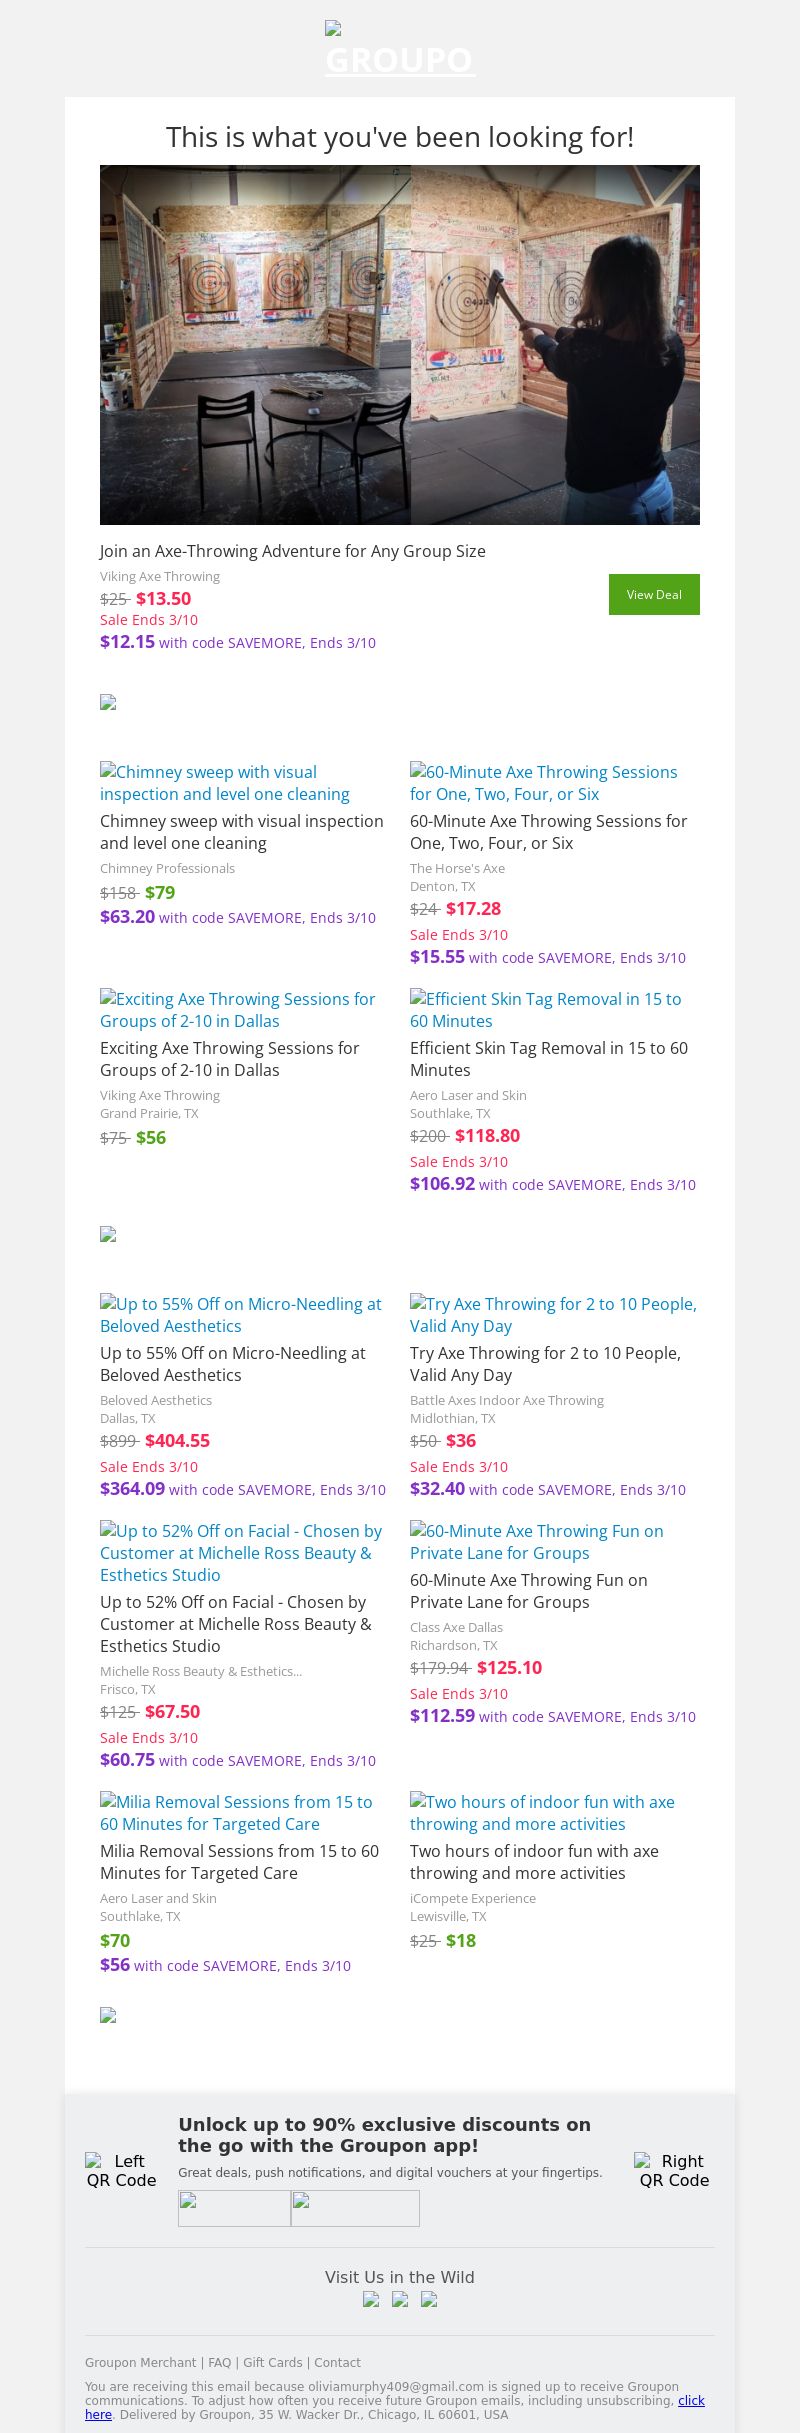Open the Milia Removal Sessions image link
This screenshot has width=800, height=2433.
236,1813
